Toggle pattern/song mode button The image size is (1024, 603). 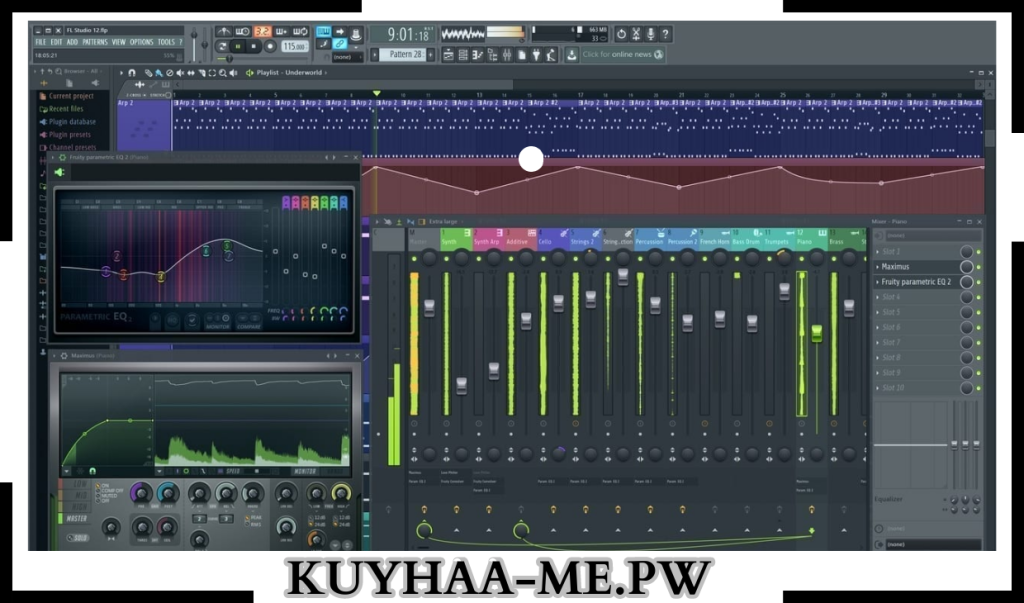[221, 47]
